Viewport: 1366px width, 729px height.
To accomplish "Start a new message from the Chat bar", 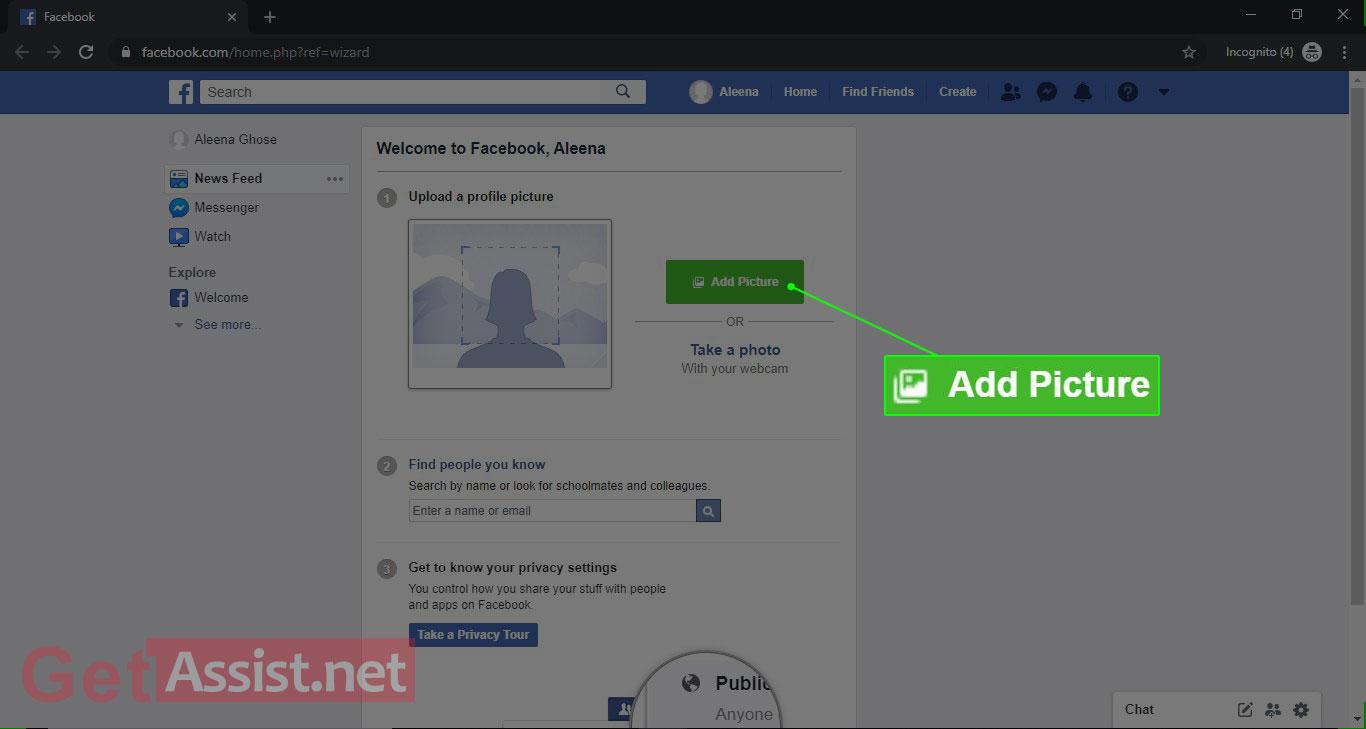I will click(1245, 710).
